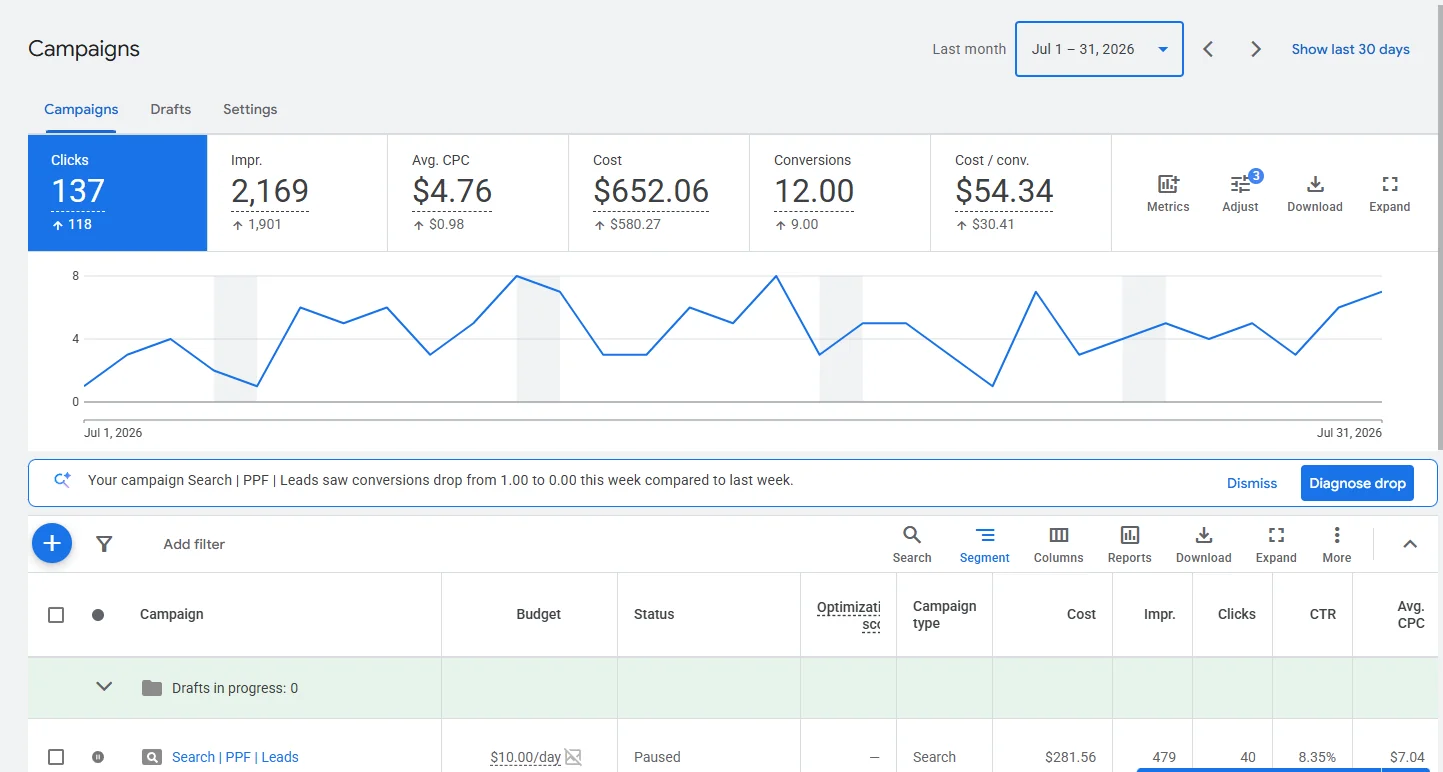Sort by the Campaign type column header
This screenshot has height=772, width=1443.
tap(944, 615)
